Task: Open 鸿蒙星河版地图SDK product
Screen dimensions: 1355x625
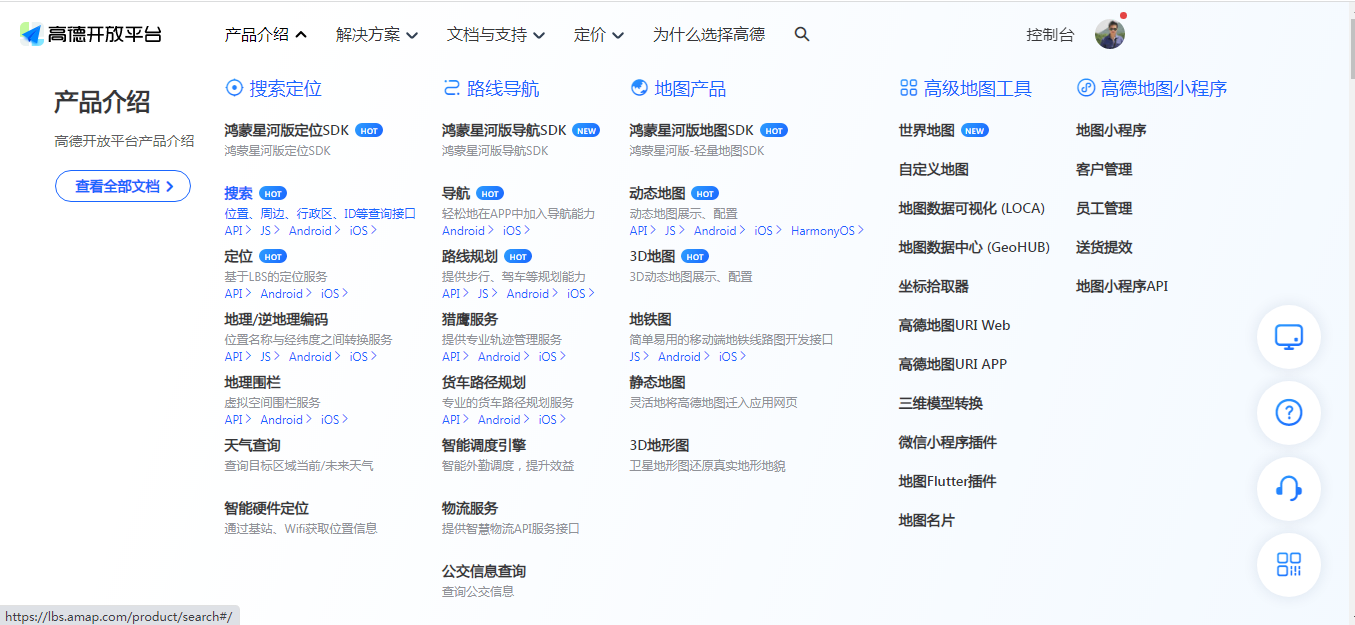Action: tap(692, 130)
